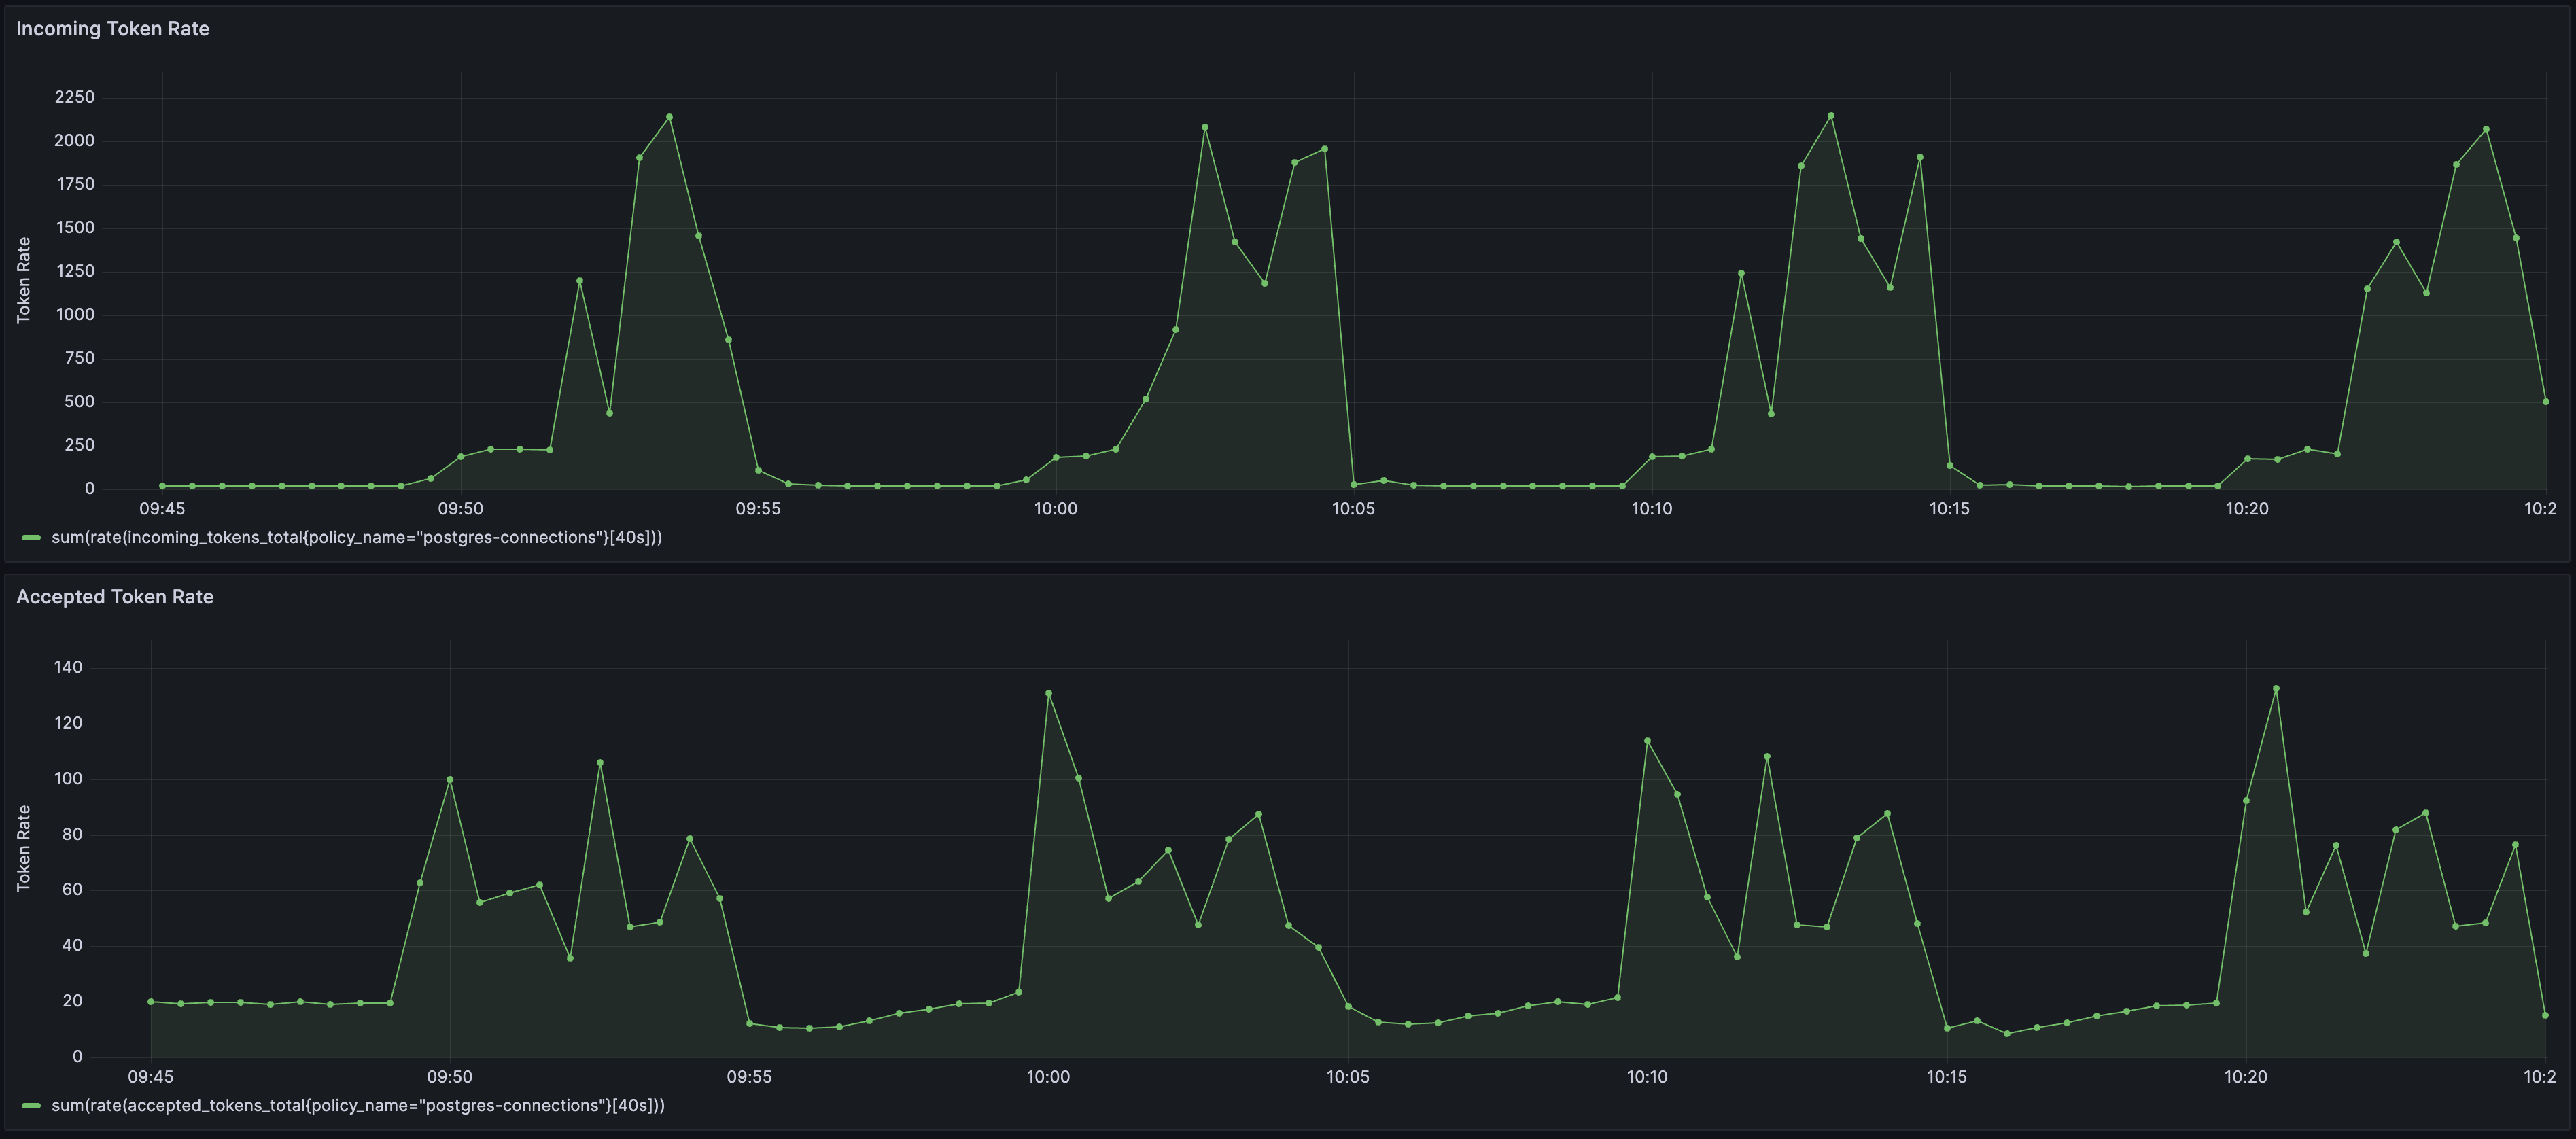Open the Accepted Token Rate panel title
The width and height of the screenshot is (2576, 1139).
click(x=115, y=597)
